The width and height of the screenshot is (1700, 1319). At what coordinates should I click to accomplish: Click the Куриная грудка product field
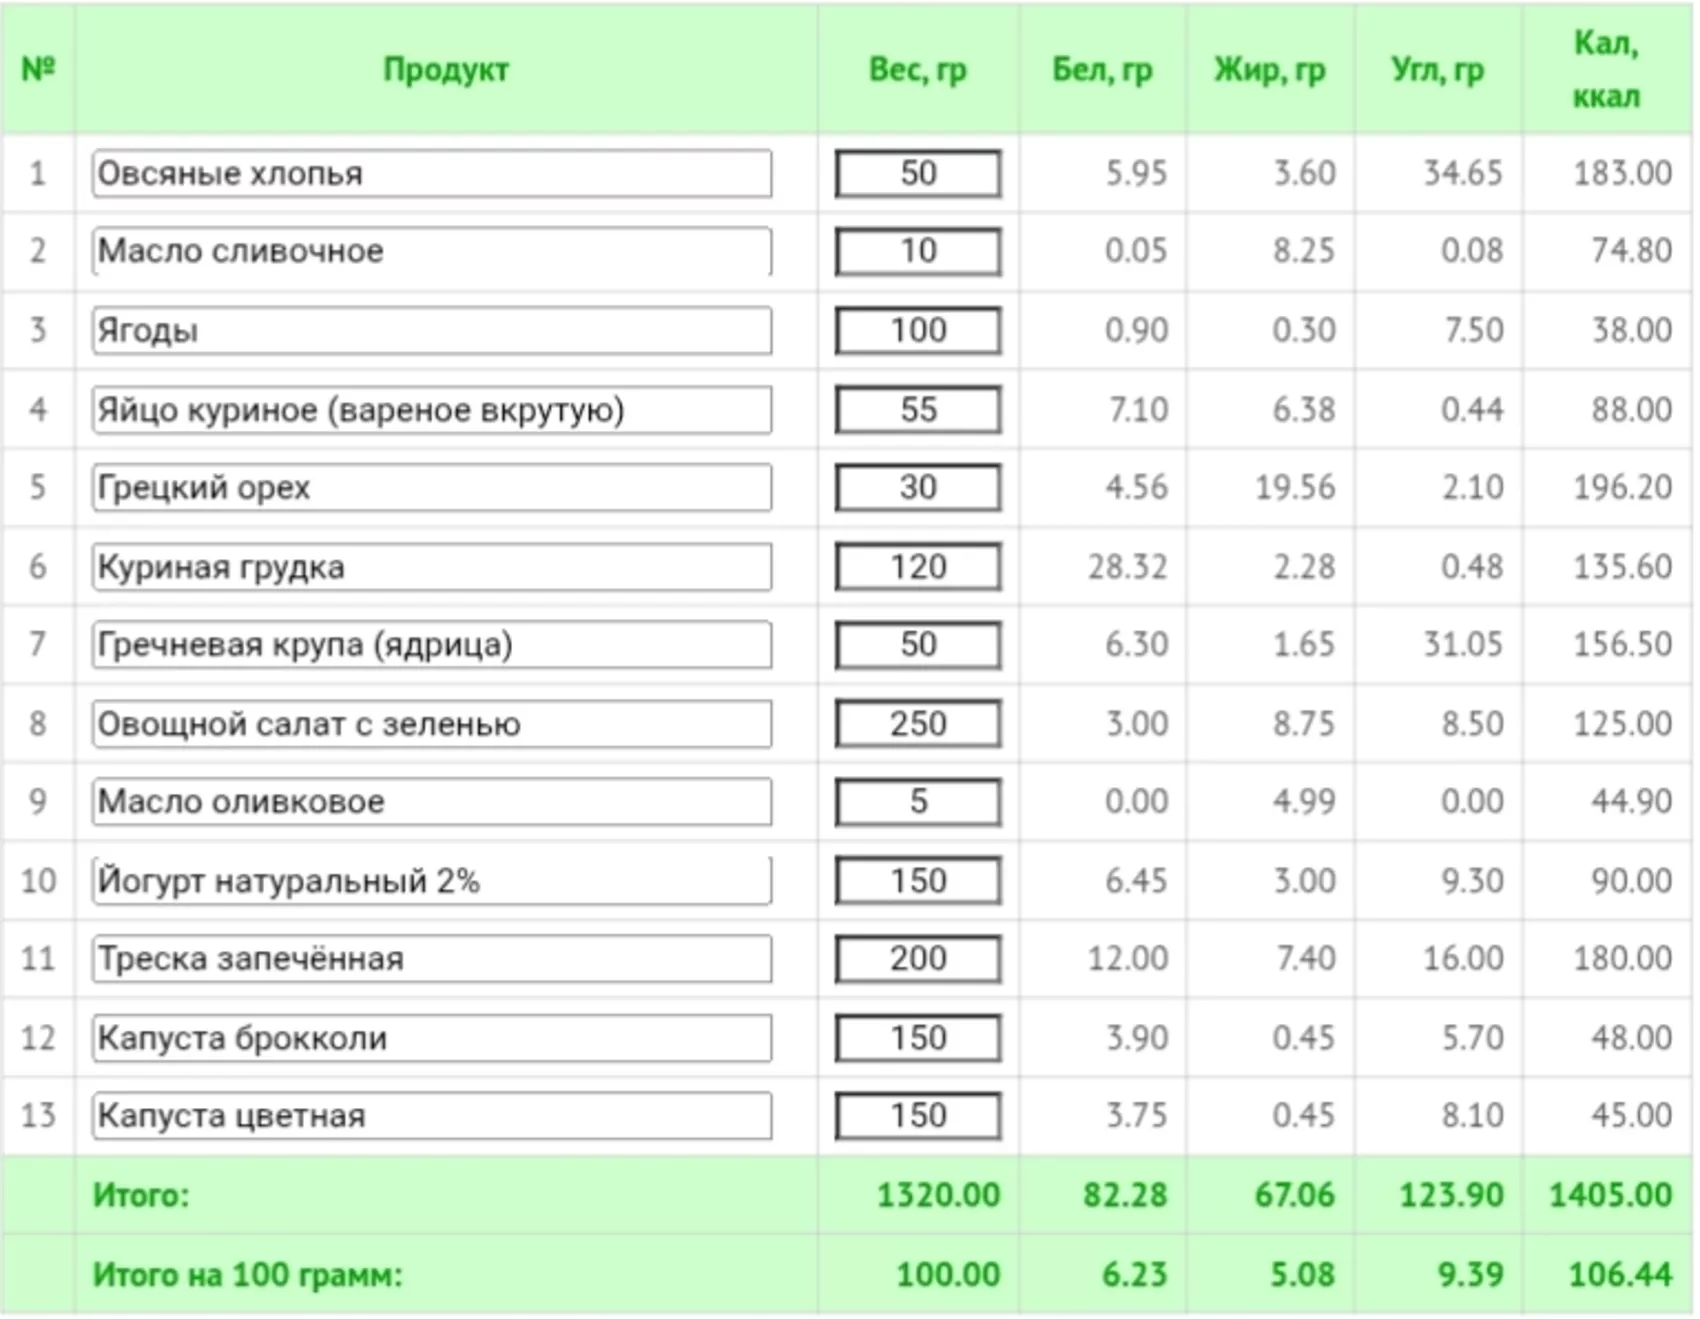432,567
